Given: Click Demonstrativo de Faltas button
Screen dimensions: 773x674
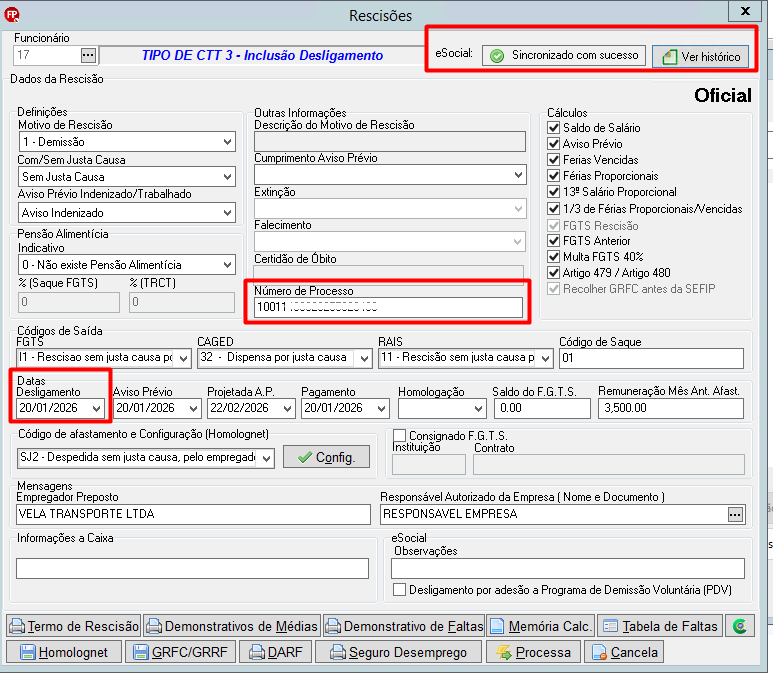Looking at the screenshot, I should pyautogui.click(x=404, y=626).
